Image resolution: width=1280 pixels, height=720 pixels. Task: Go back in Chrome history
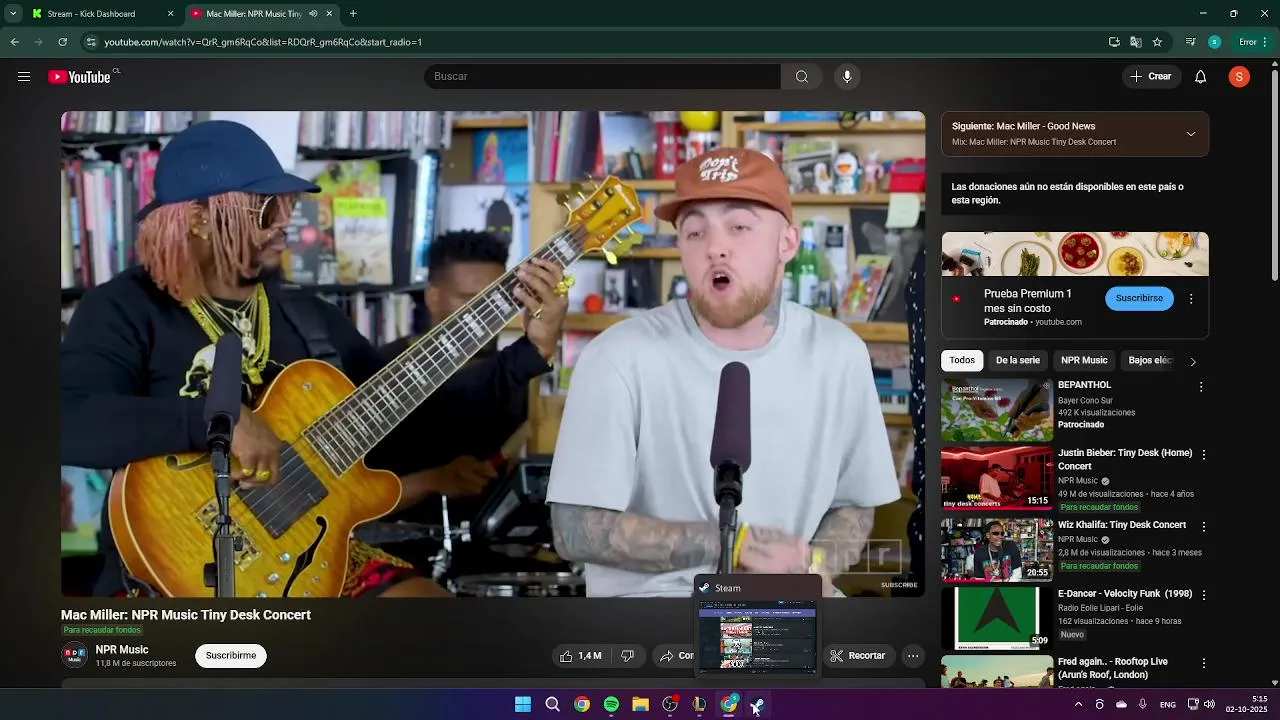click(x=14, y=42)
